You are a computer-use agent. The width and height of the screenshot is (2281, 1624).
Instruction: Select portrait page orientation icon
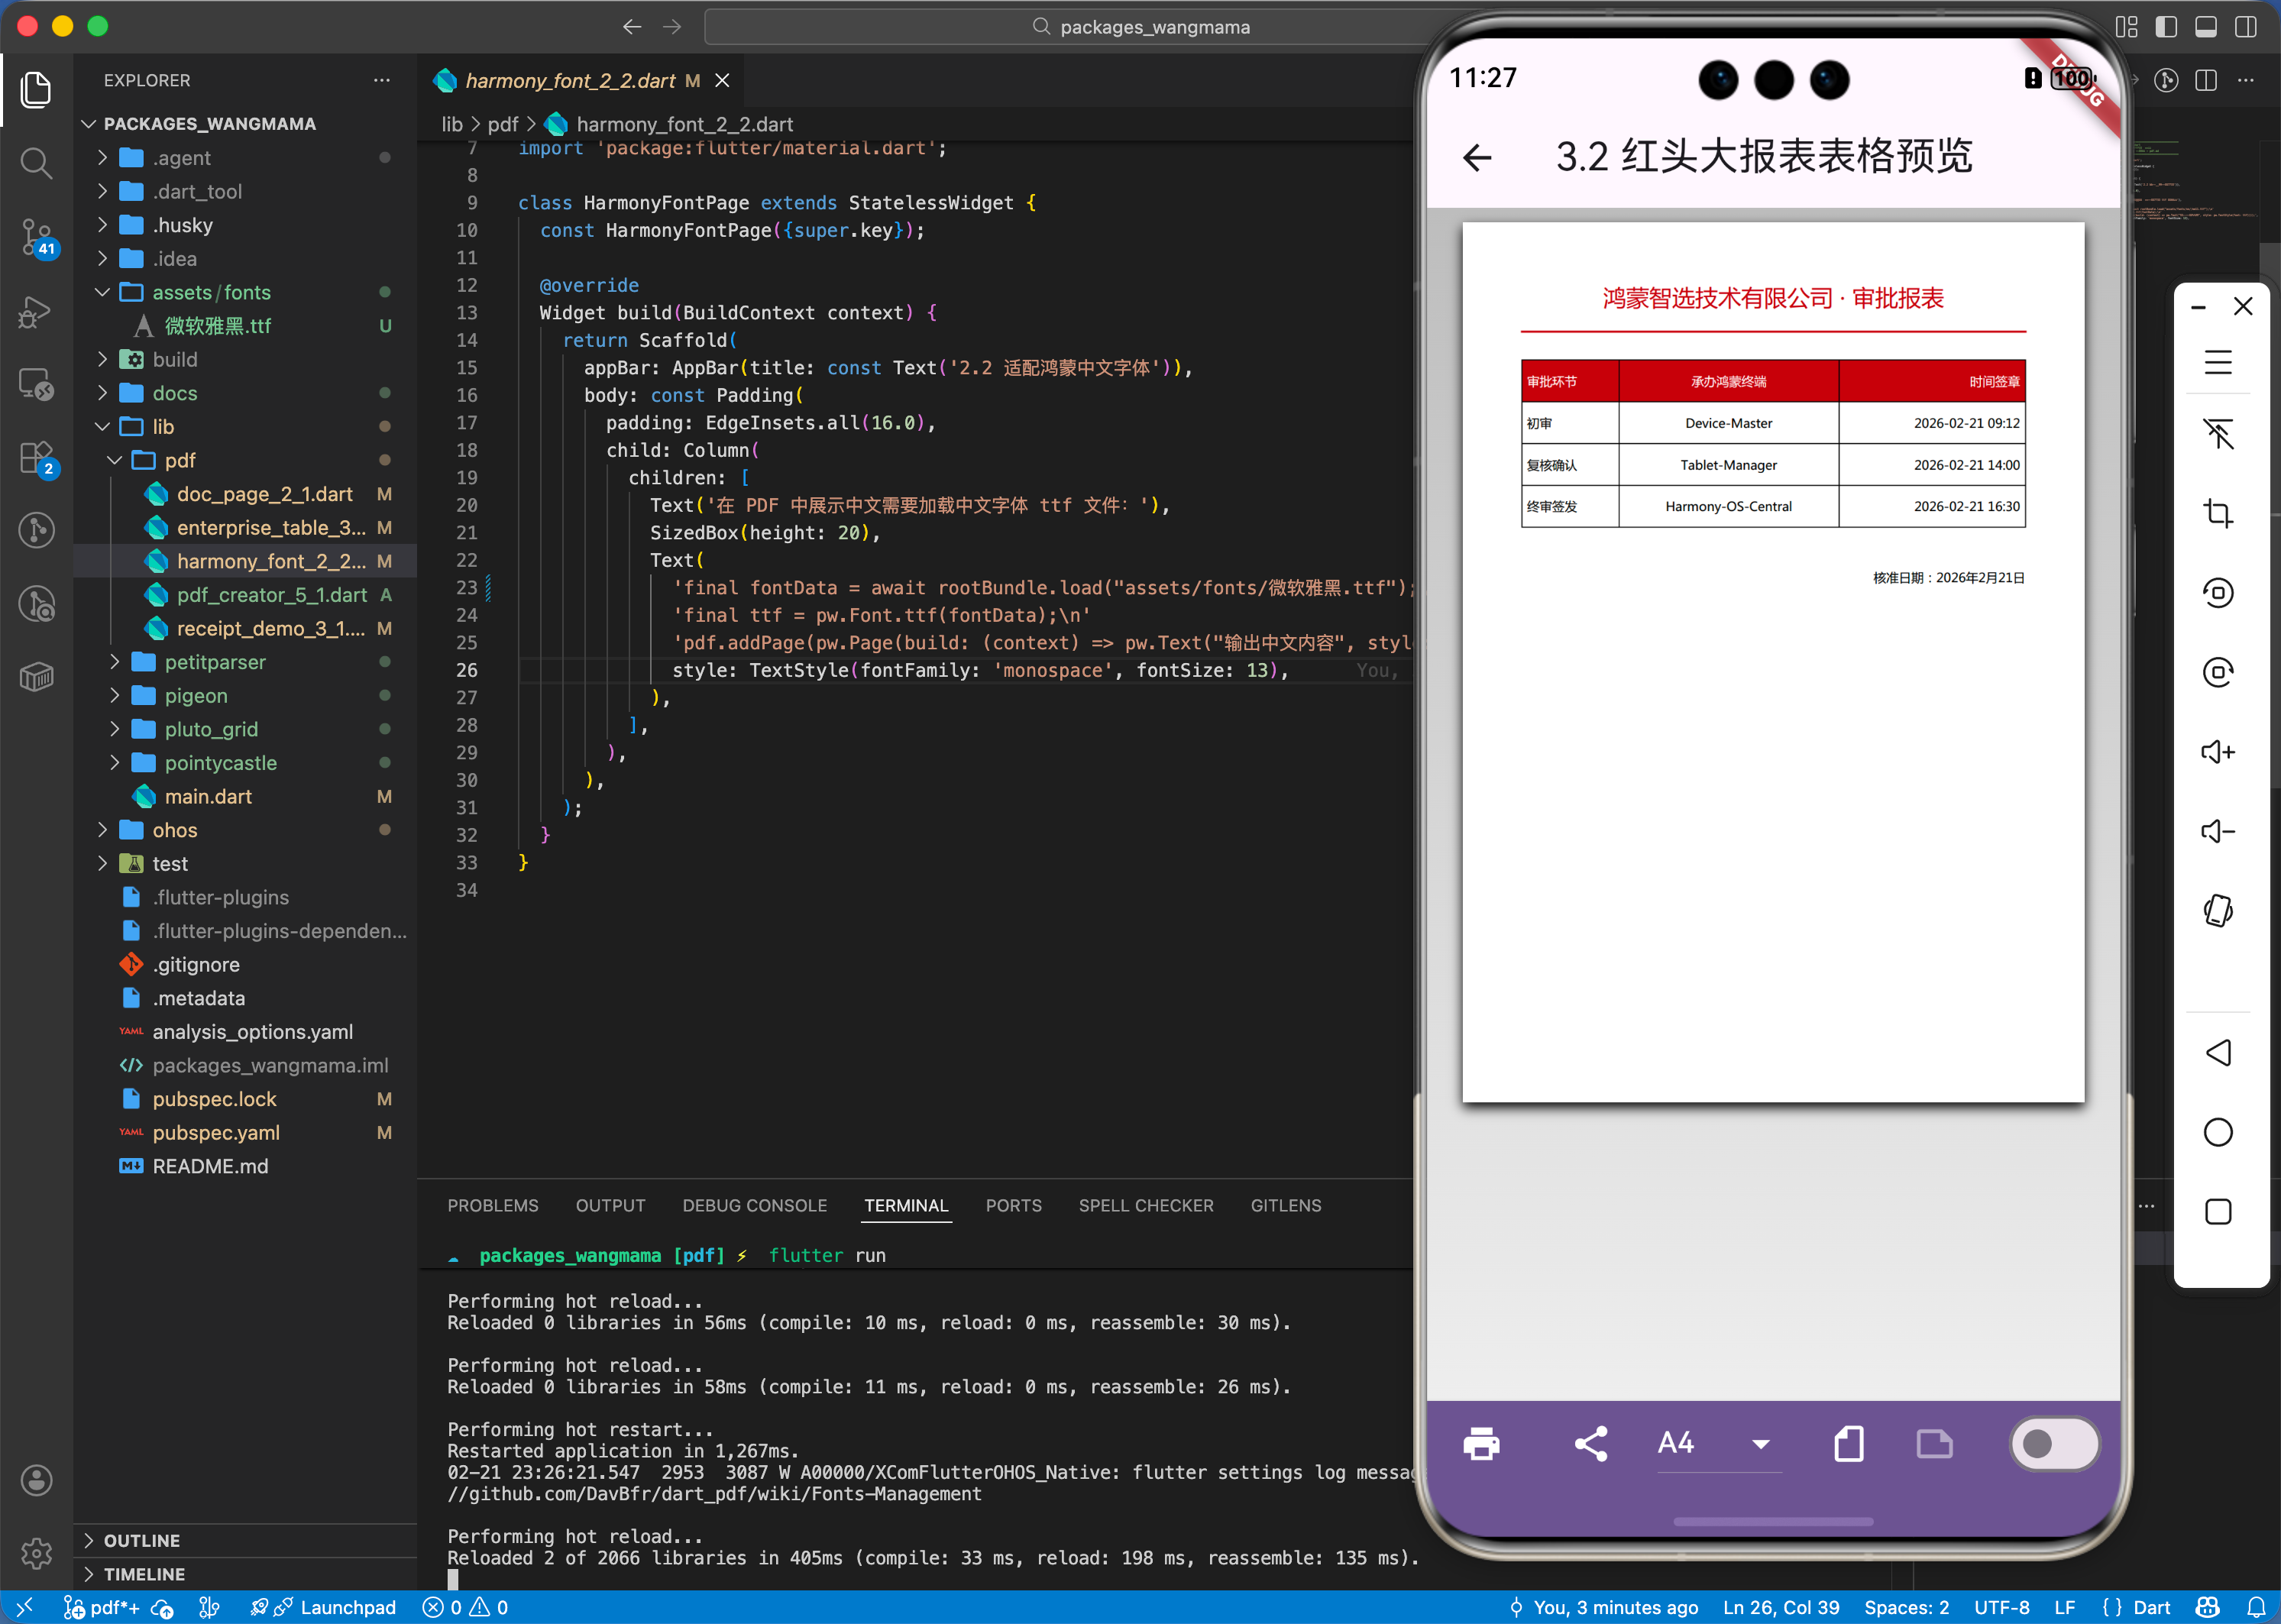(x=1848, y=1443)
